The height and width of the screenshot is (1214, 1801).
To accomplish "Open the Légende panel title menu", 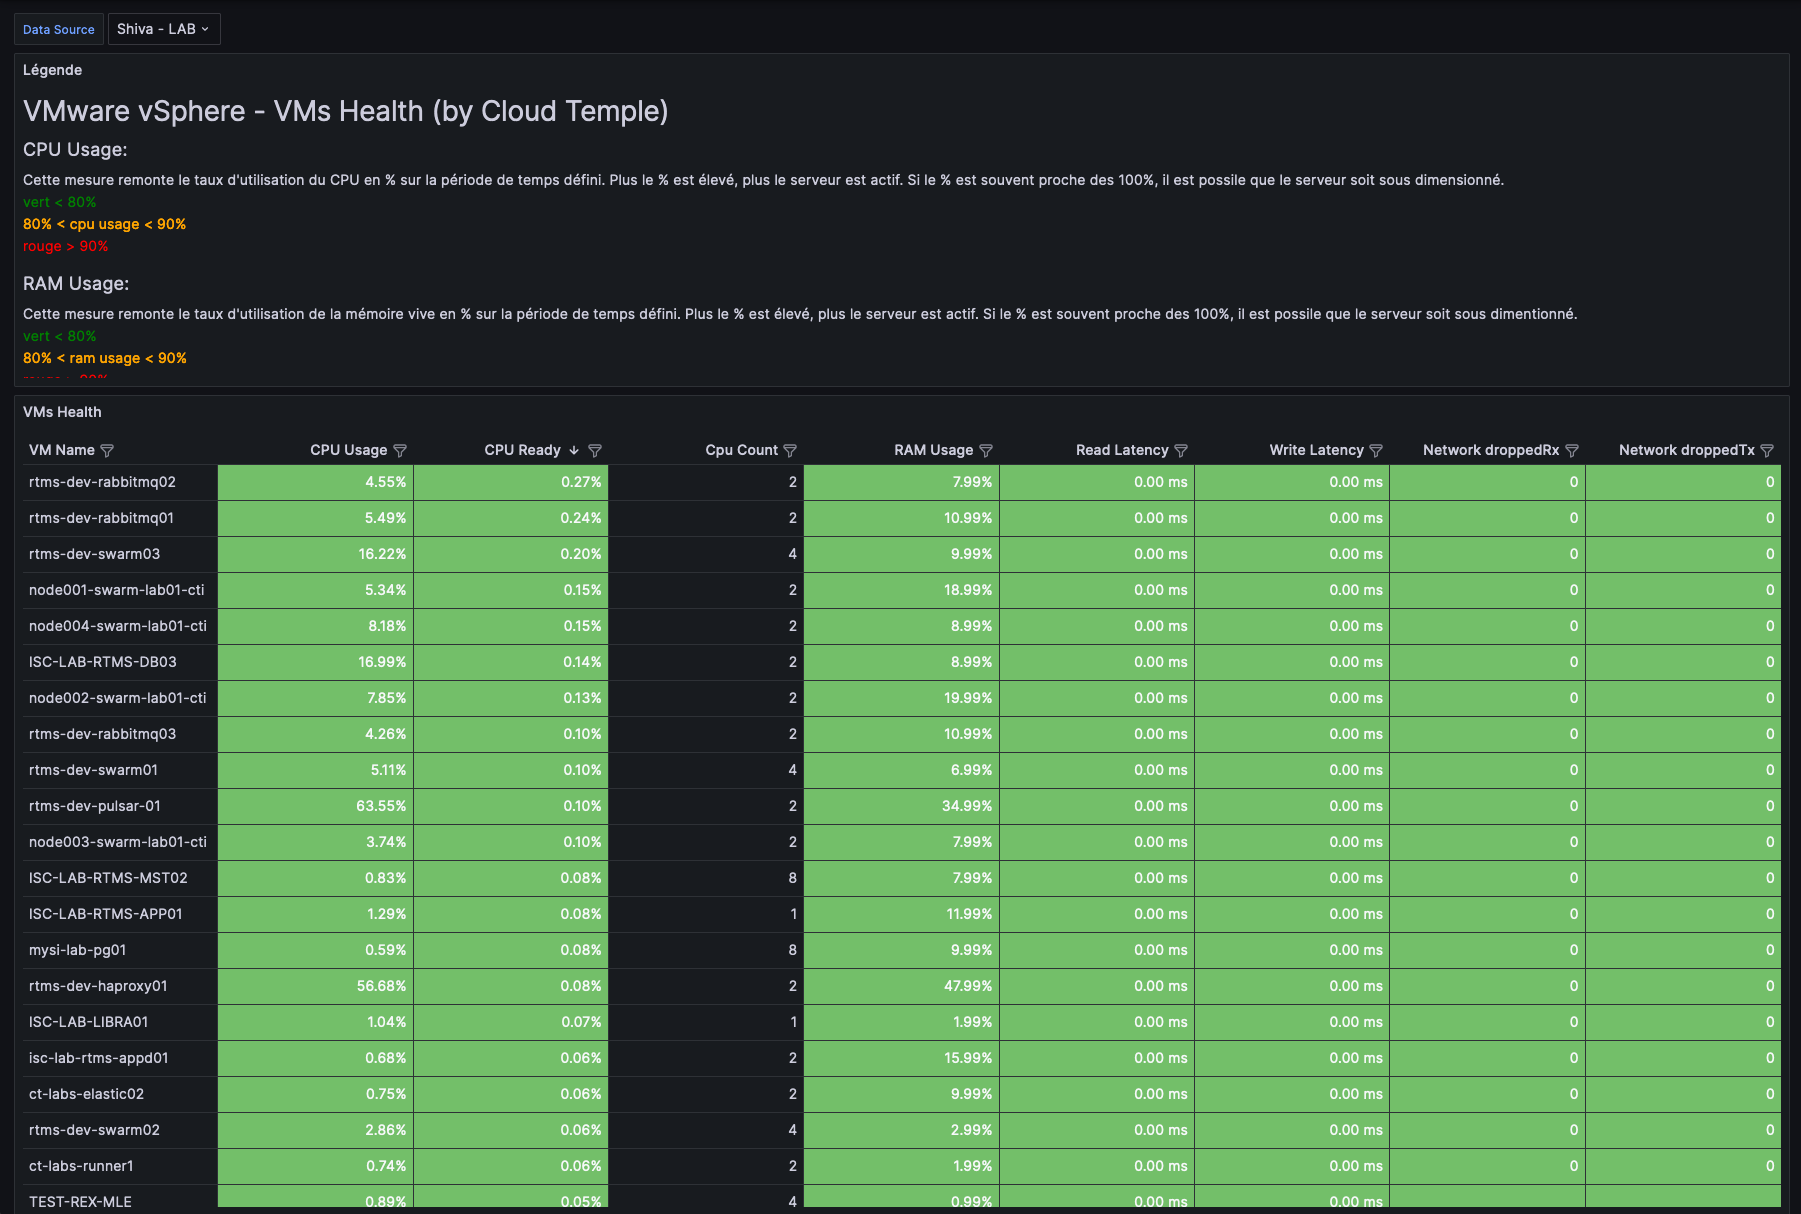I will (52, 70).
